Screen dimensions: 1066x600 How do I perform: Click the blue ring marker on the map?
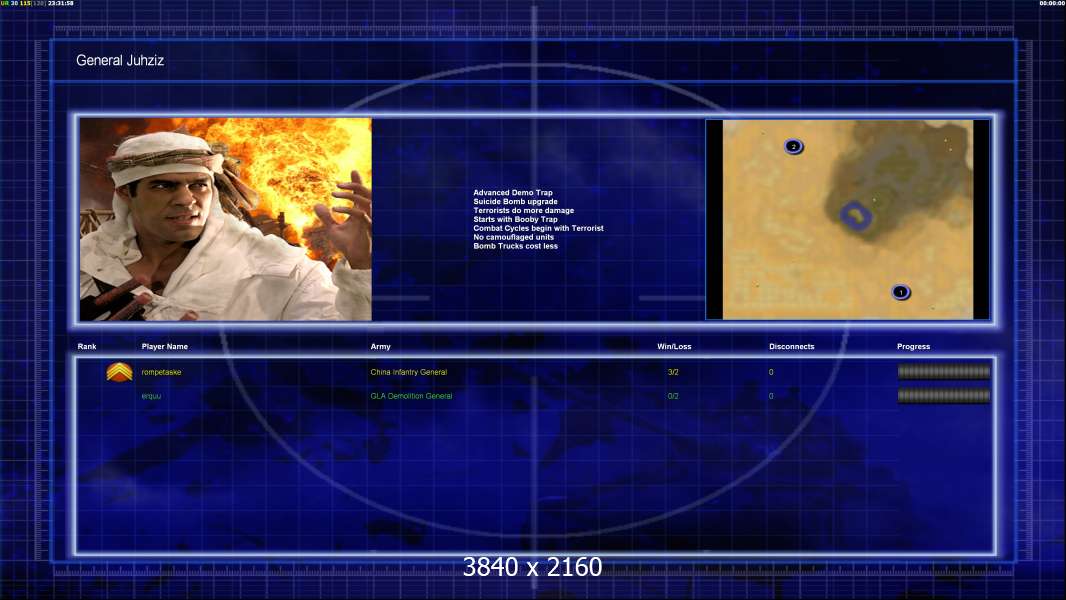tap(856, 215)
